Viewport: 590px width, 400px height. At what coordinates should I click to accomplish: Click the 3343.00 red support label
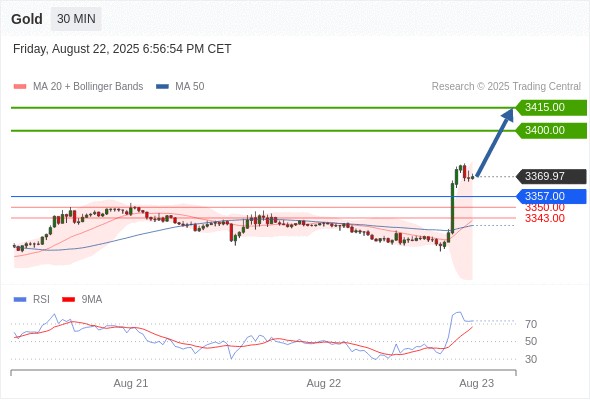click(x=545, y=218)
